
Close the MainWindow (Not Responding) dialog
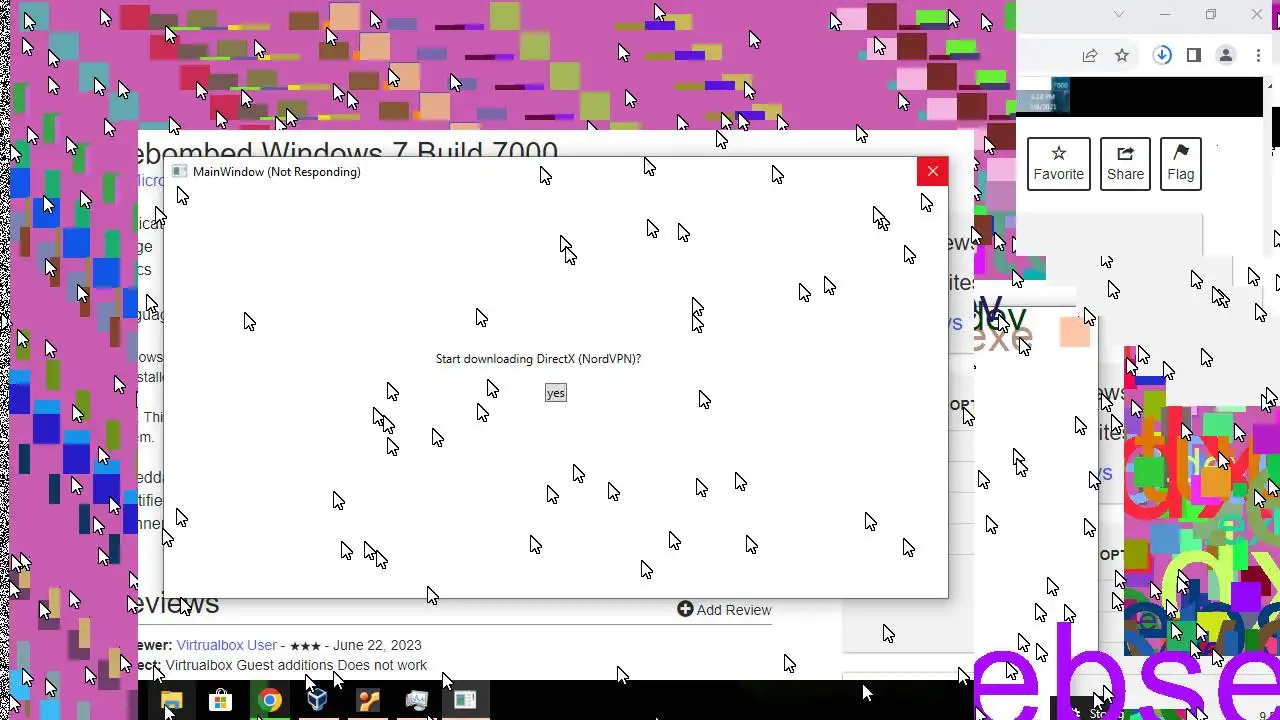932,171
